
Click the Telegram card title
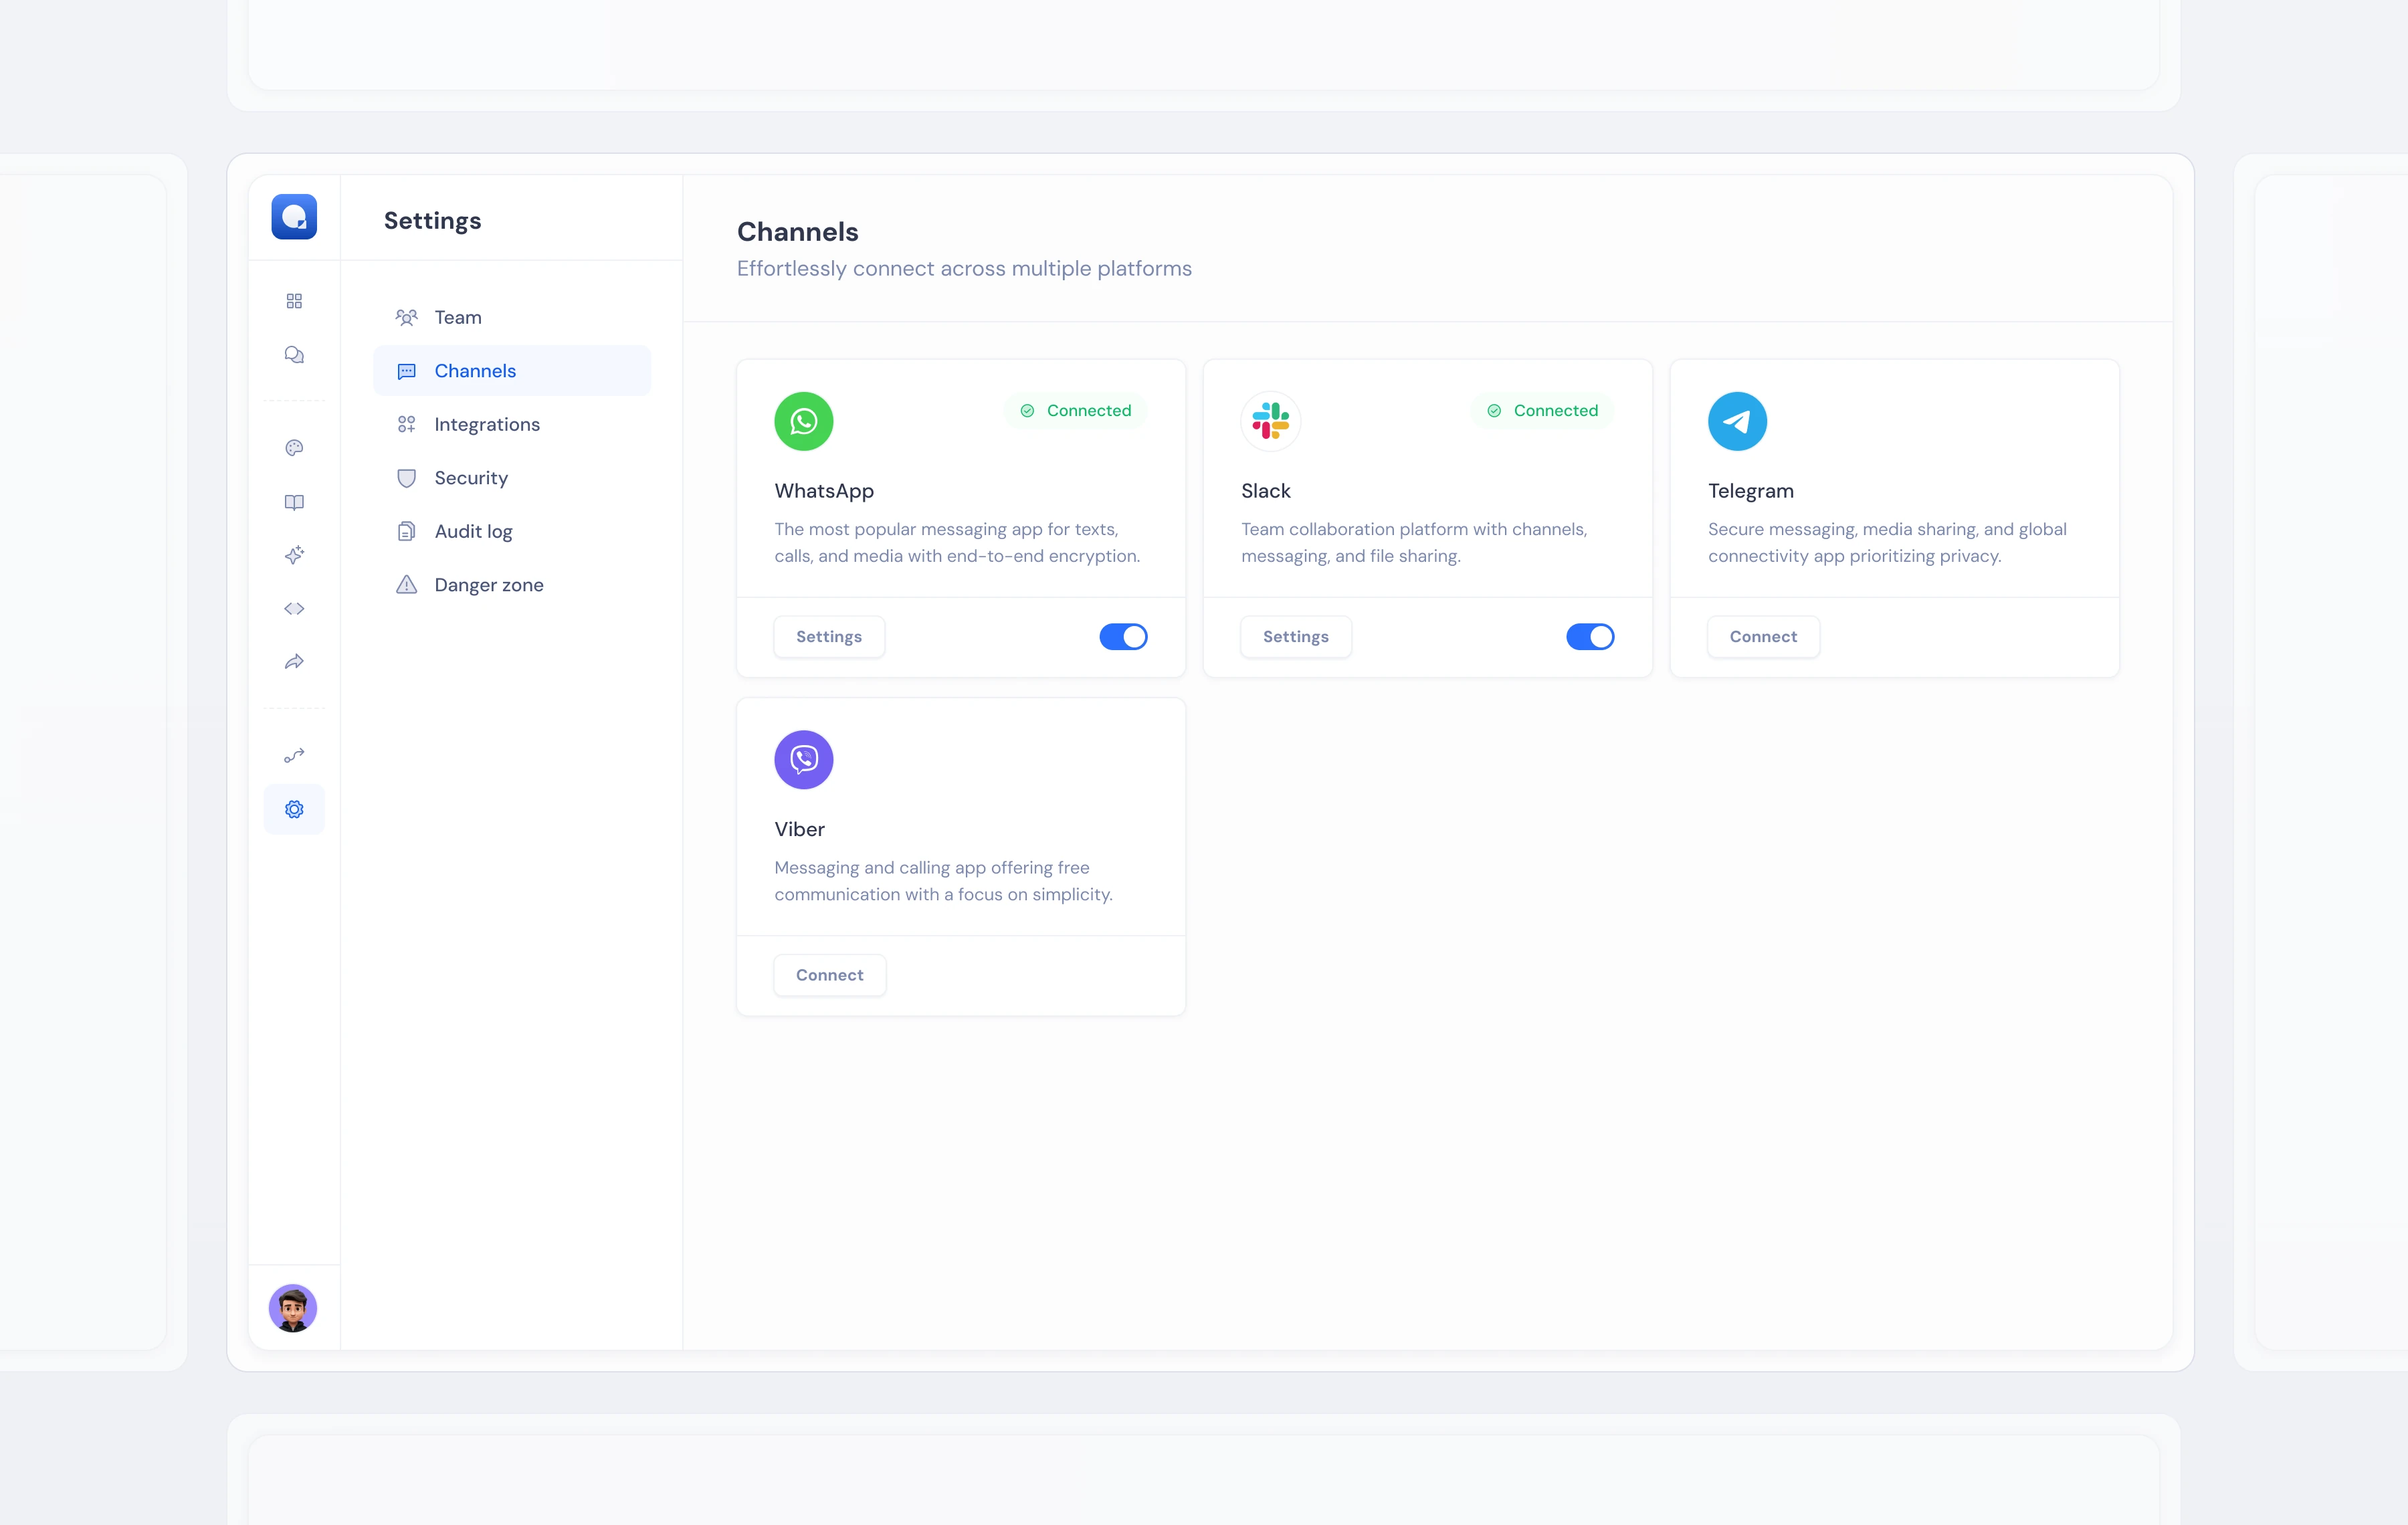point(1751,491)
